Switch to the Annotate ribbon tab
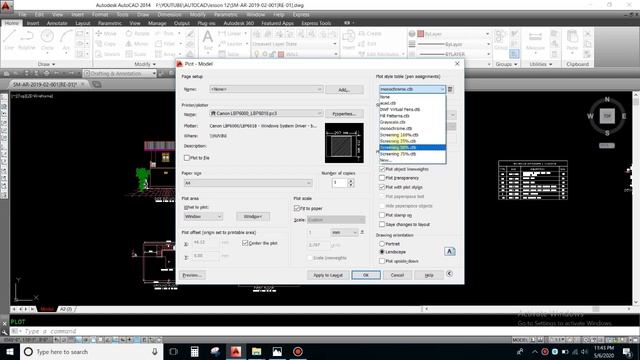The width and height of the screenshot is (640, 360). 57,23
